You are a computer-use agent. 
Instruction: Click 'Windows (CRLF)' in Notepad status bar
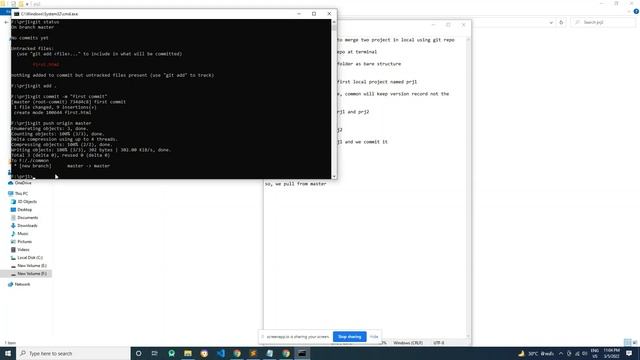coord(408,343)
